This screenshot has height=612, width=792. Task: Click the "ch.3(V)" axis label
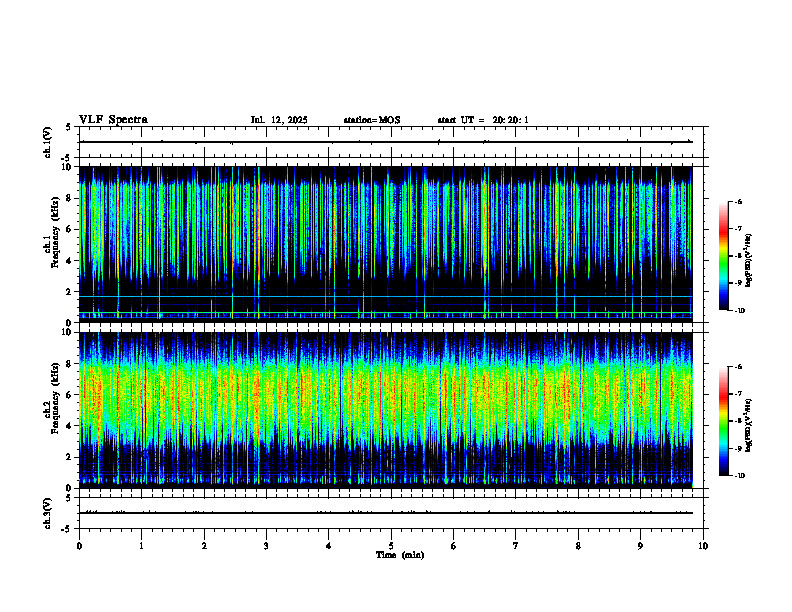click(x=48, y=513)
